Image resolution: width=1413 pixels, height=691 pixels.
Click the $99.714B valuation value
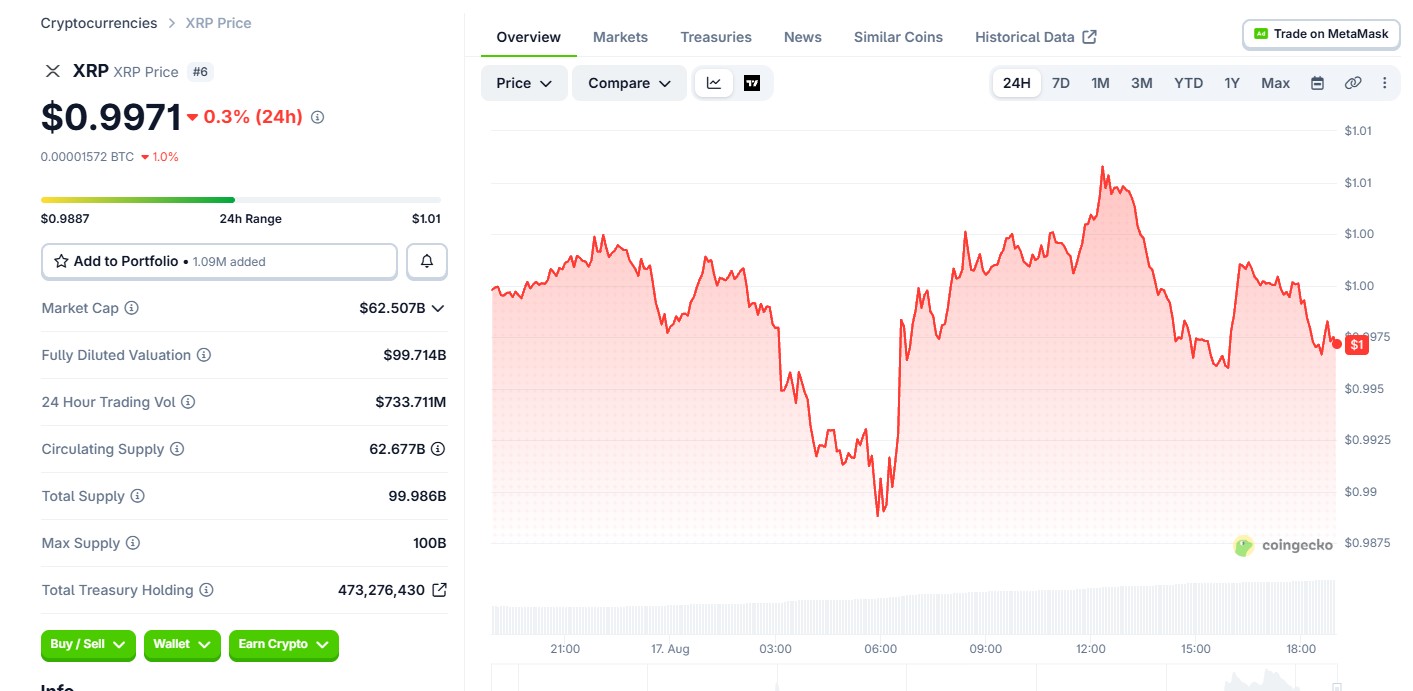coord(415,355)
